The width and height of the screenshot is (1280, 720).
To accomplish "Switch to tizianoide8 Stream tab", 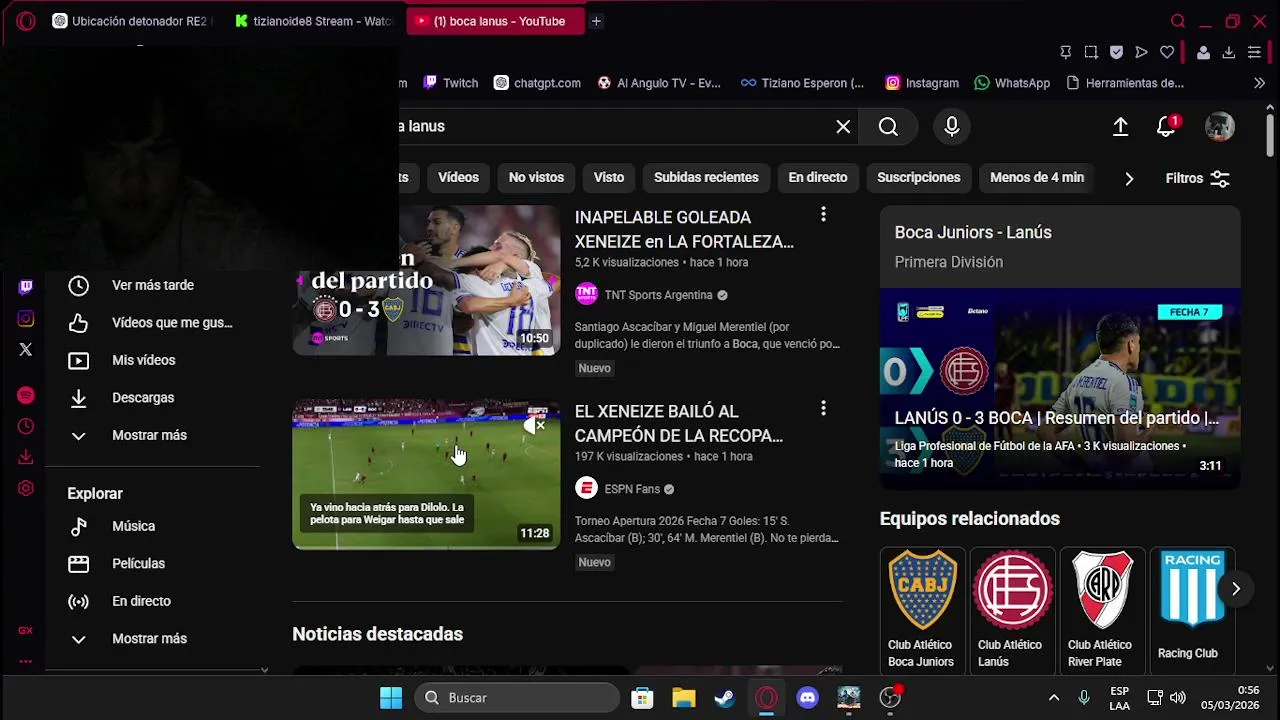I will pyautogui.click(x=313, y=21).
